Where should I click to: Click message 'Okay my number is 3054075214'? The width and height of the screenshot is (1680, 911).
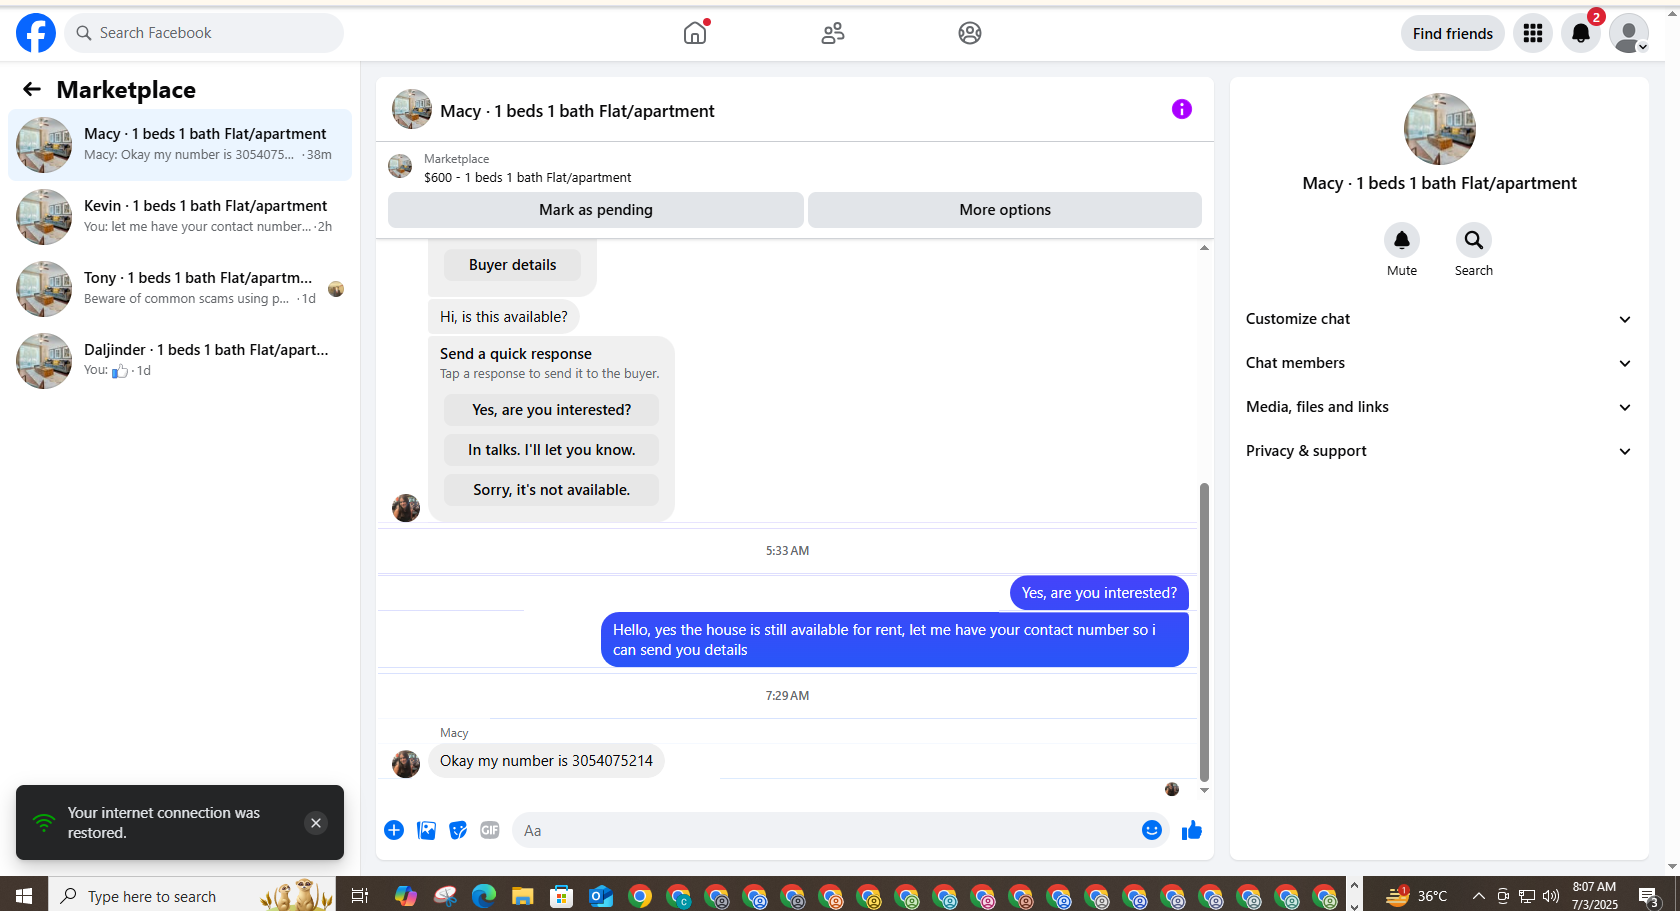click(546, 761)
